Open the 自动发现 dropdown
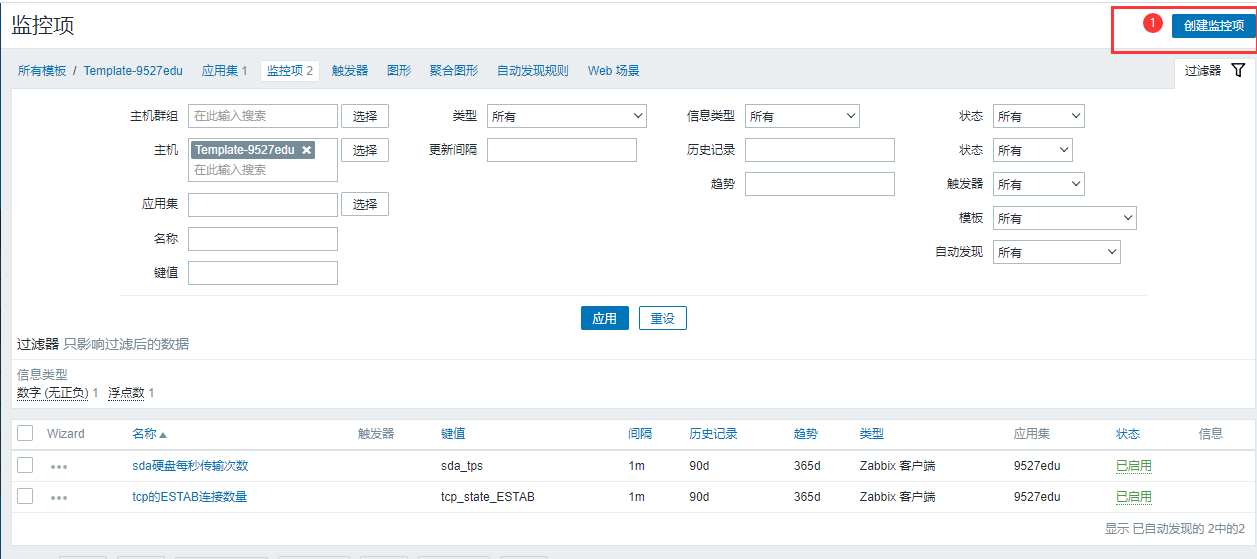The height and width of the screenshot is (559, 1257). 1056,252
